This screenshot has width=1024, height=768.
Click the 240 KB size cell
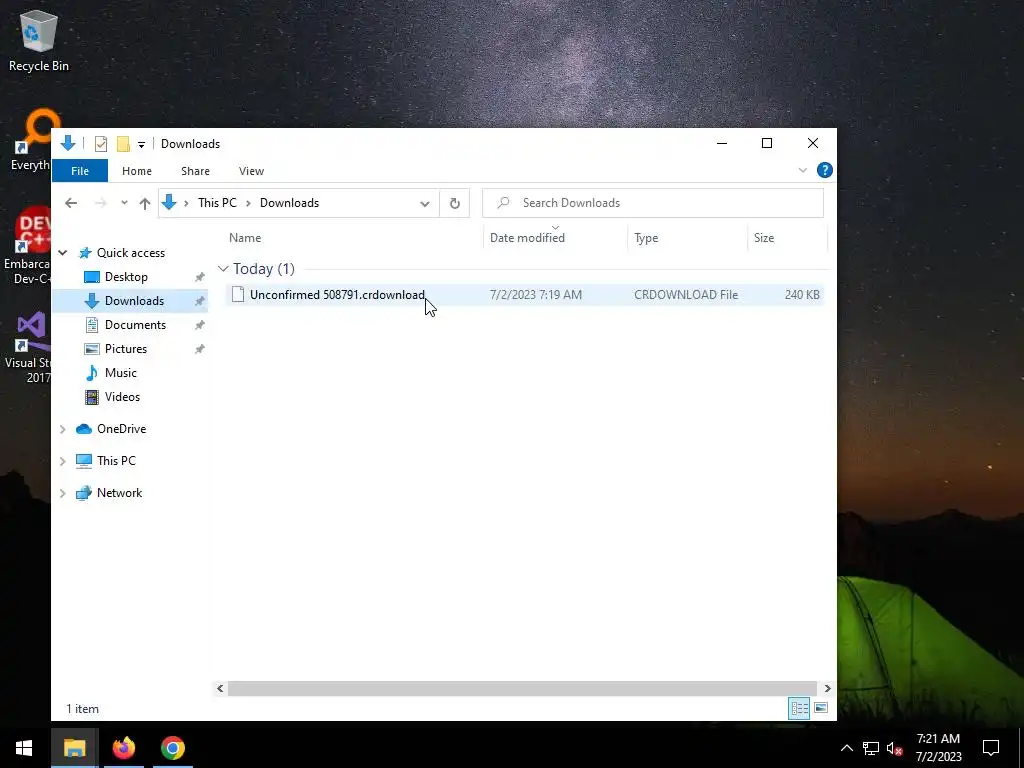pos(802,295)
